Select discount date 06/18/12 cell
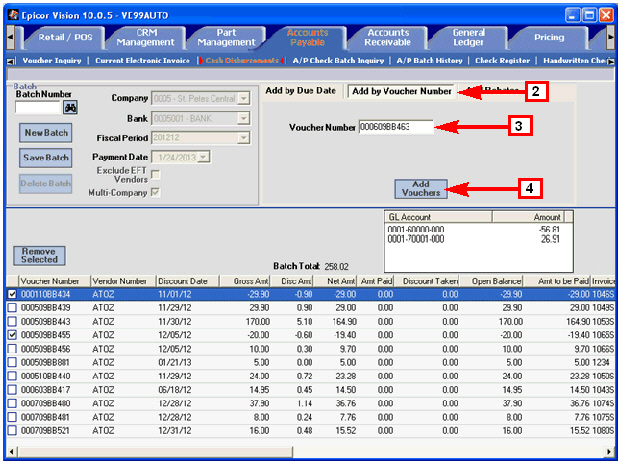The height and width of the screenshot is (466, 621). coord(175,390)
